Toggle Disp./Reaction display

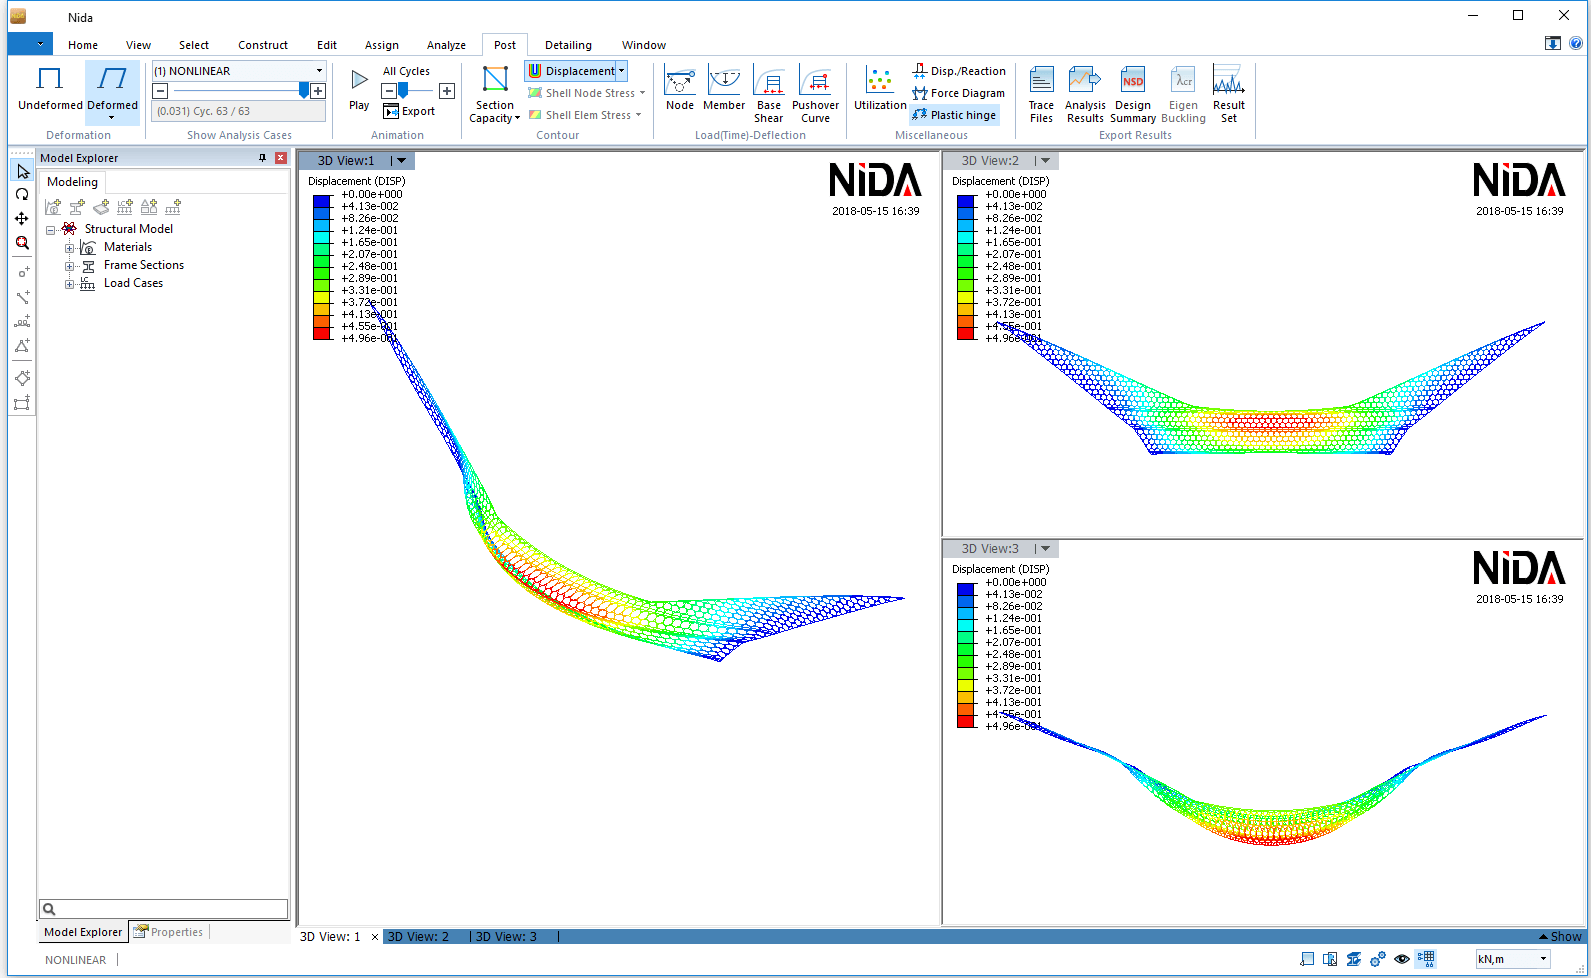point(959,71)
